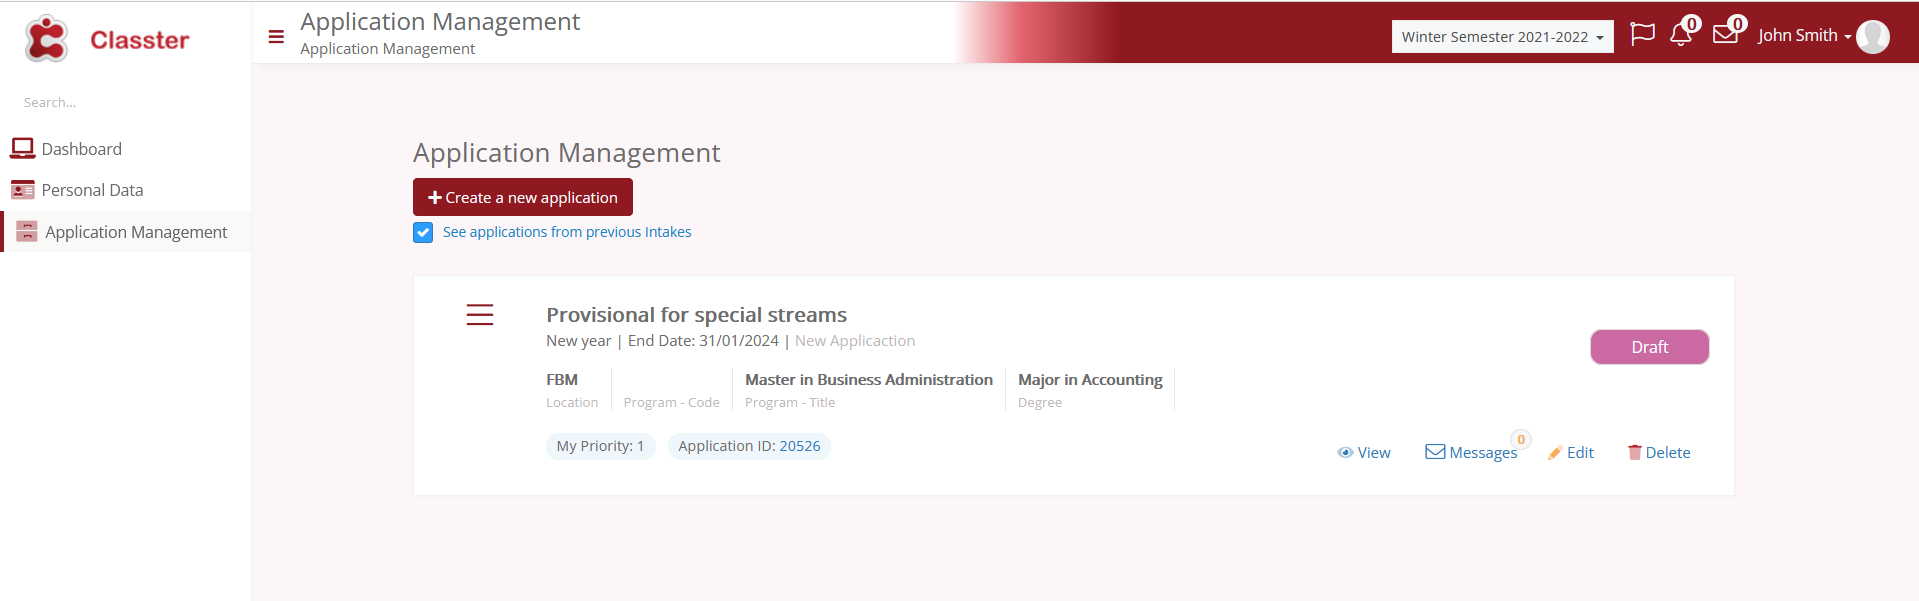Click the End Date: 31/01/2024 text
Viewport: 1919px width, 601px height.
coord(703,341)
